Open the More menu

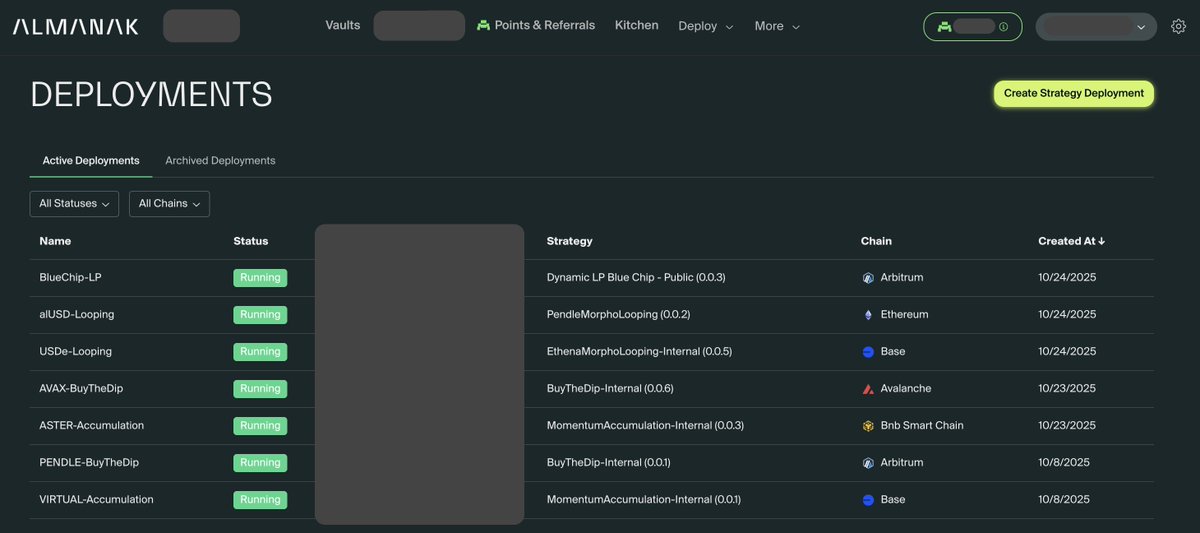click(777, 26)
